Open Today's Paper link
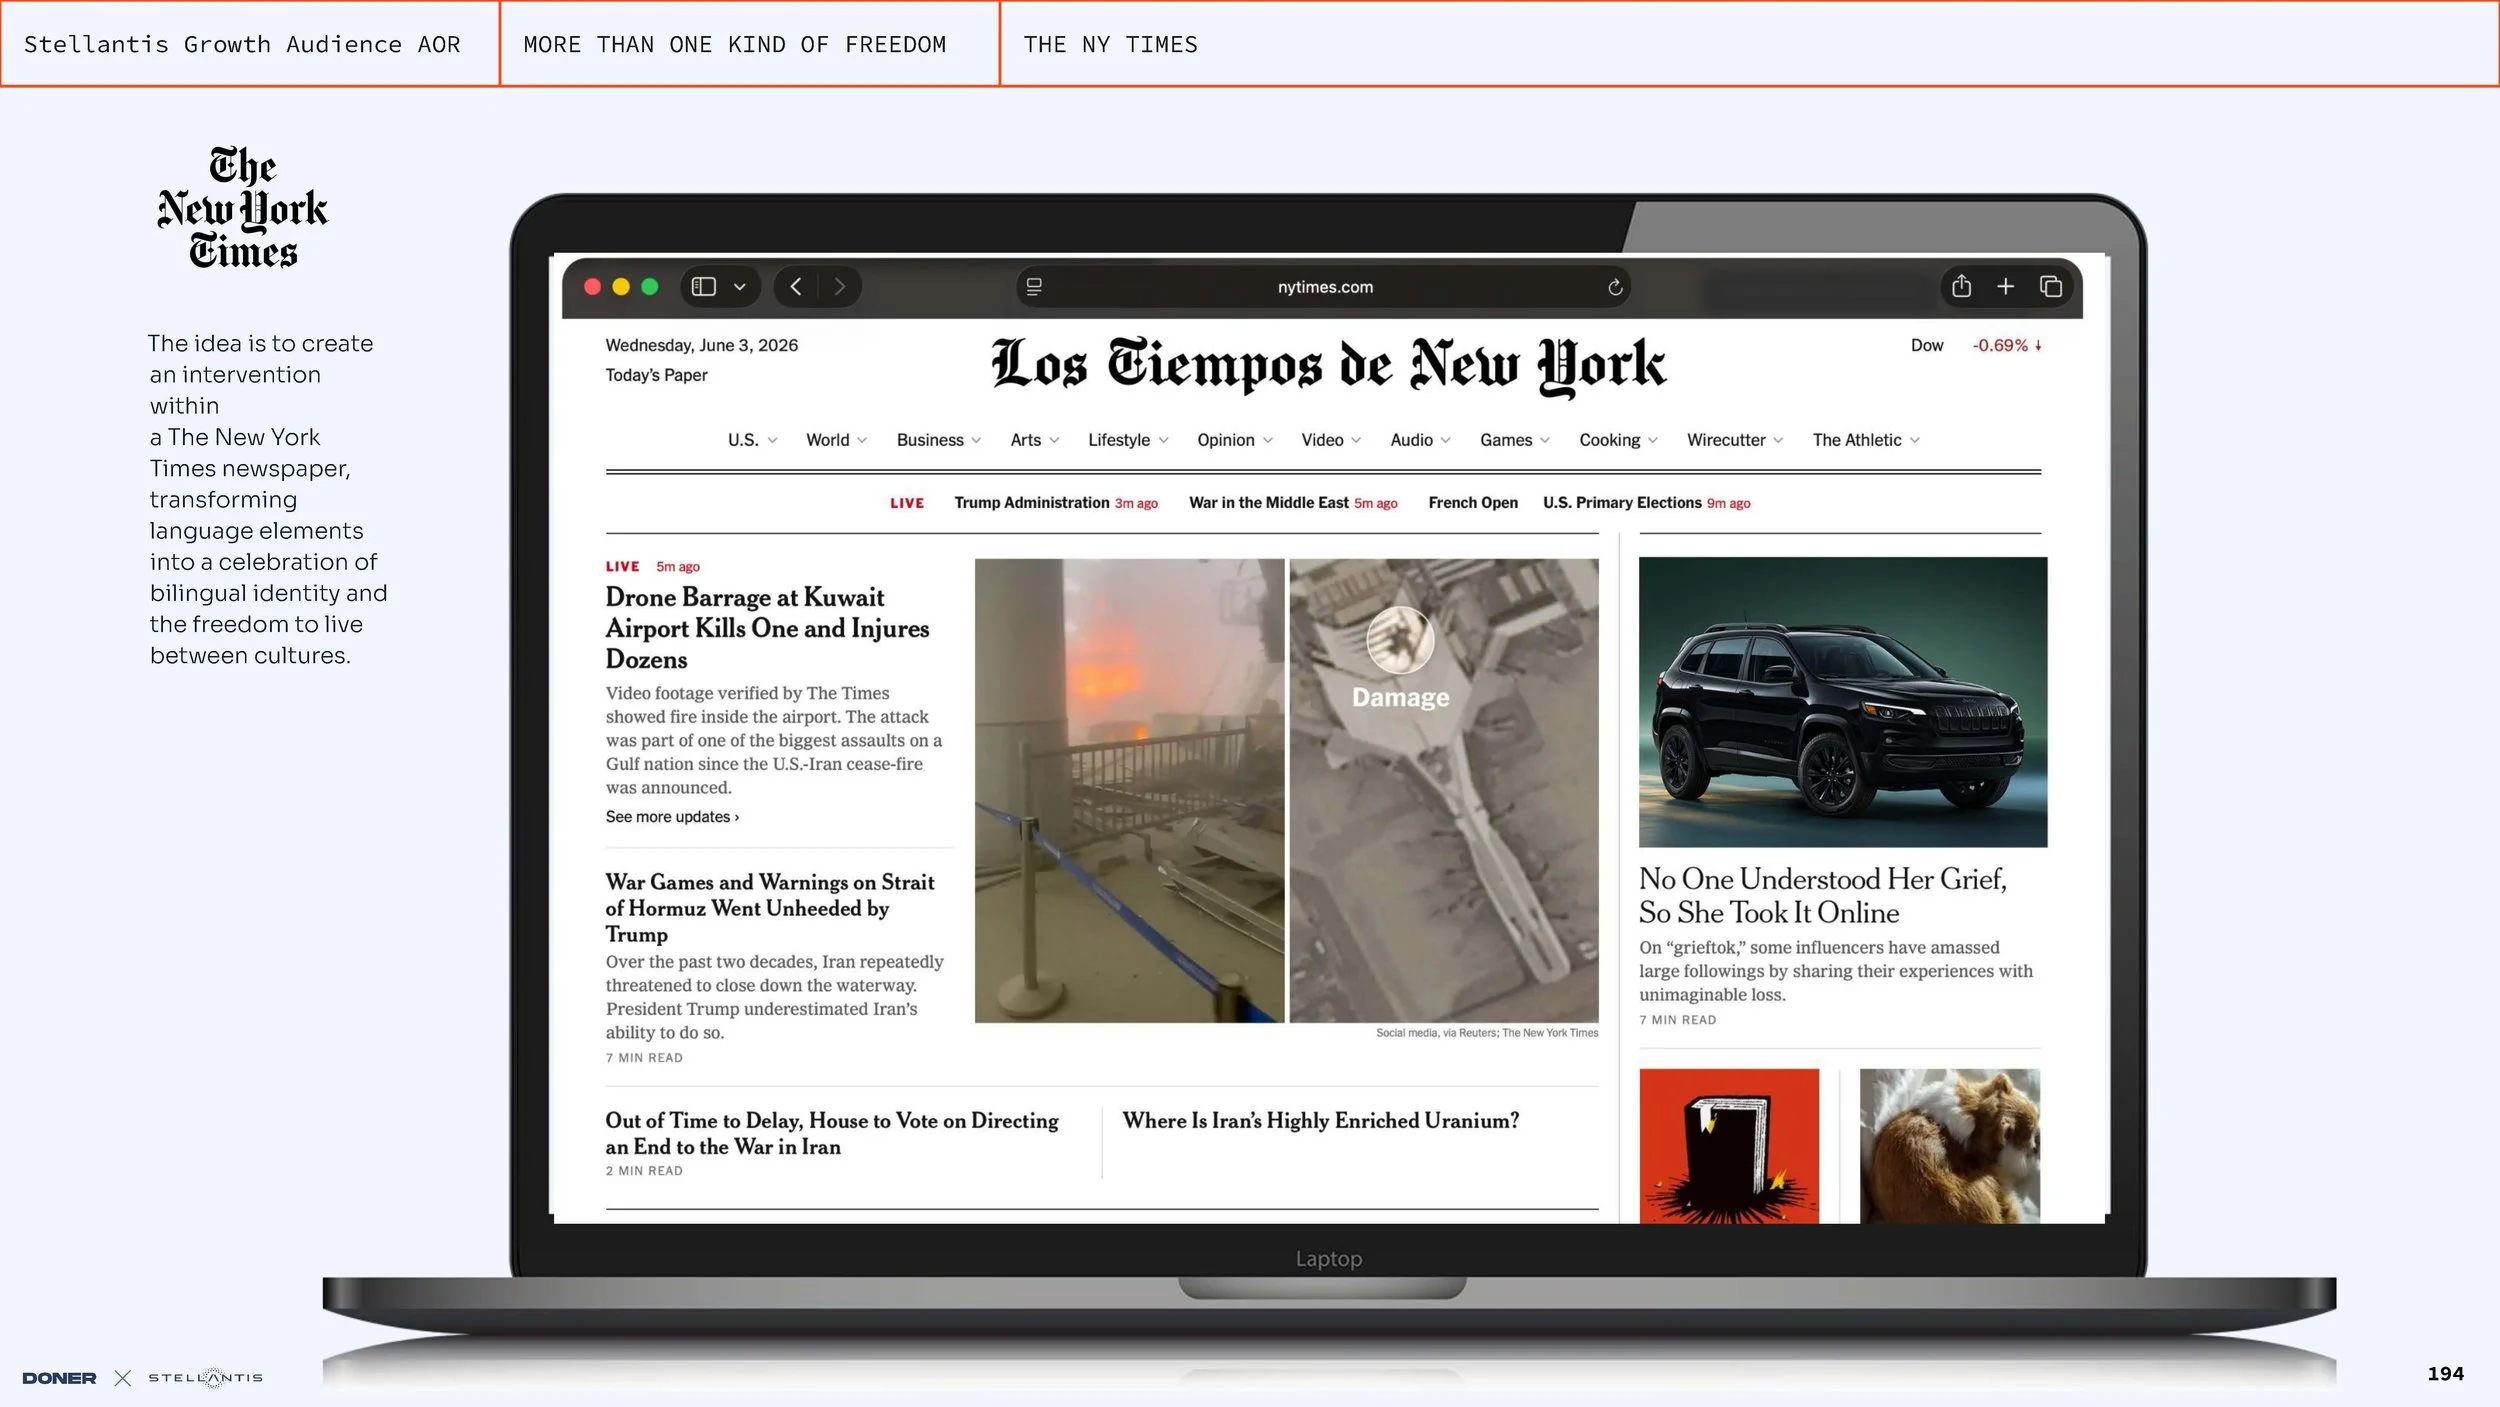 click(x=656, y=375)
